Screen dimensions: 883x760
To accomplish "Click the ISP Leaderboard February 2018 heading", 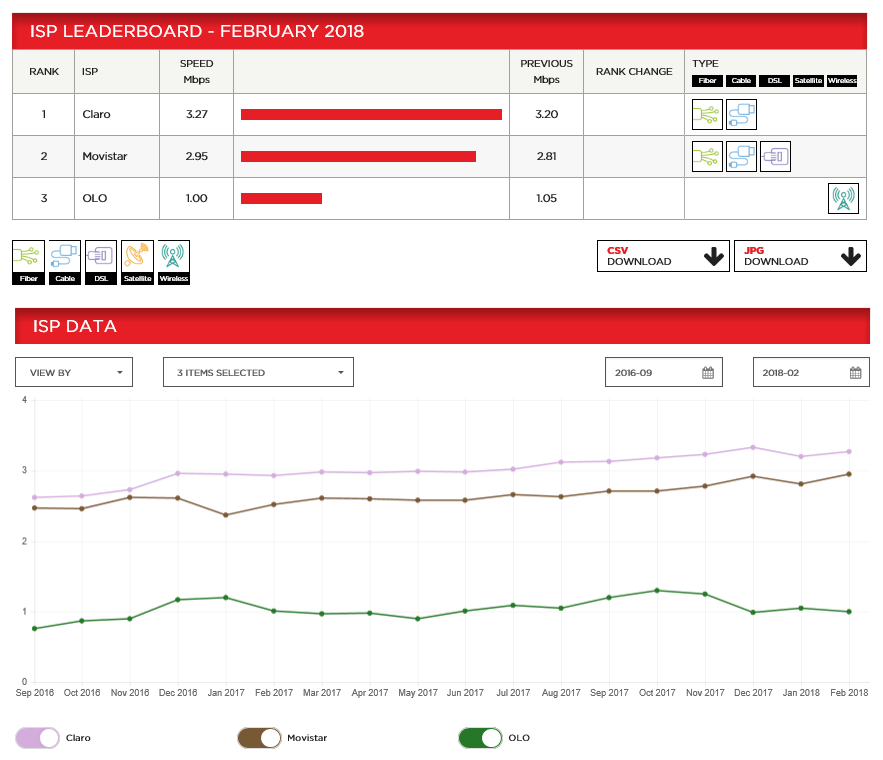I will coord(197,31).
